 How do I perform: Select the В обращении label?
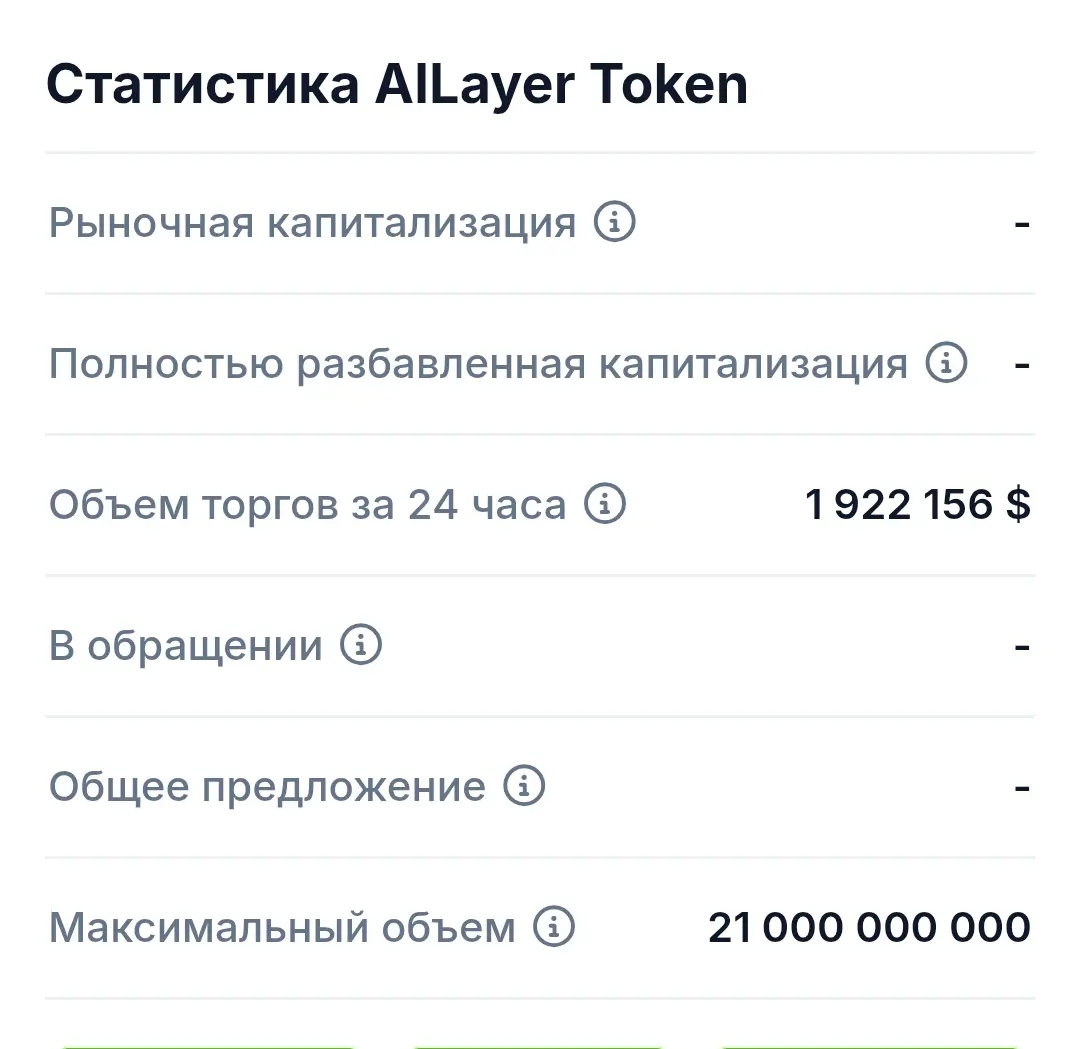click(186, 646)
